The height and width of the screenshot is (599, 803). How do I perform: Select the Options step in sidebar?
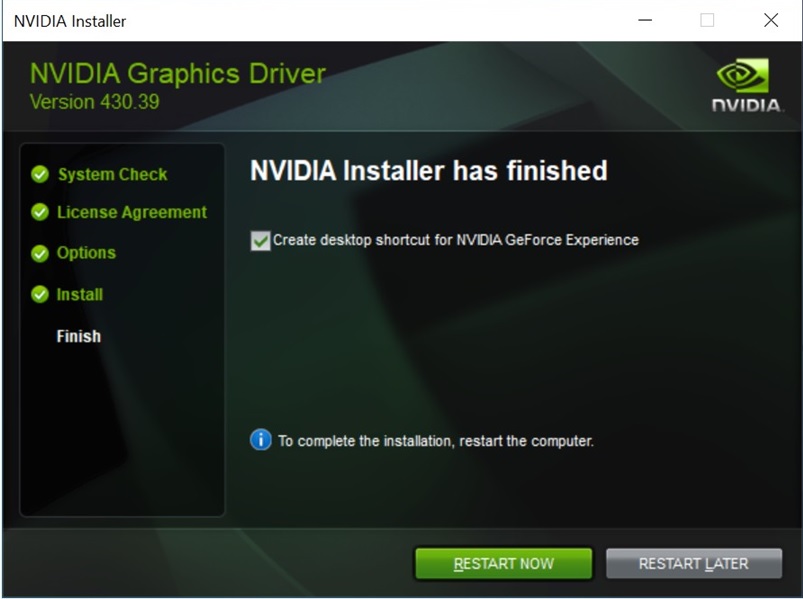pyautogui.click(x=87, y=253)
